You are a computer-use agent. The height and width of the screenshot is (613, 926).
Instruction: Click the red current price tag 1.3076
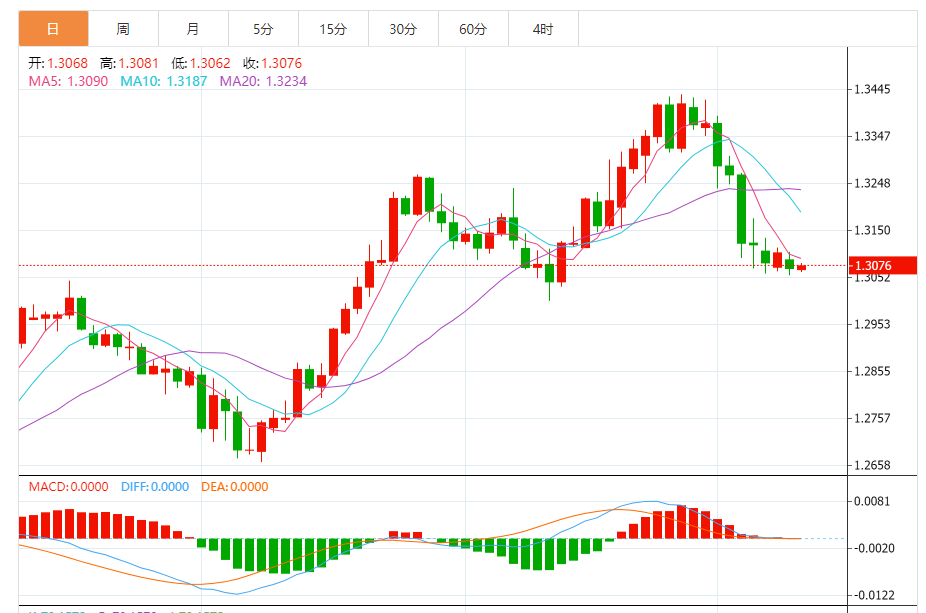click(882, 265)
